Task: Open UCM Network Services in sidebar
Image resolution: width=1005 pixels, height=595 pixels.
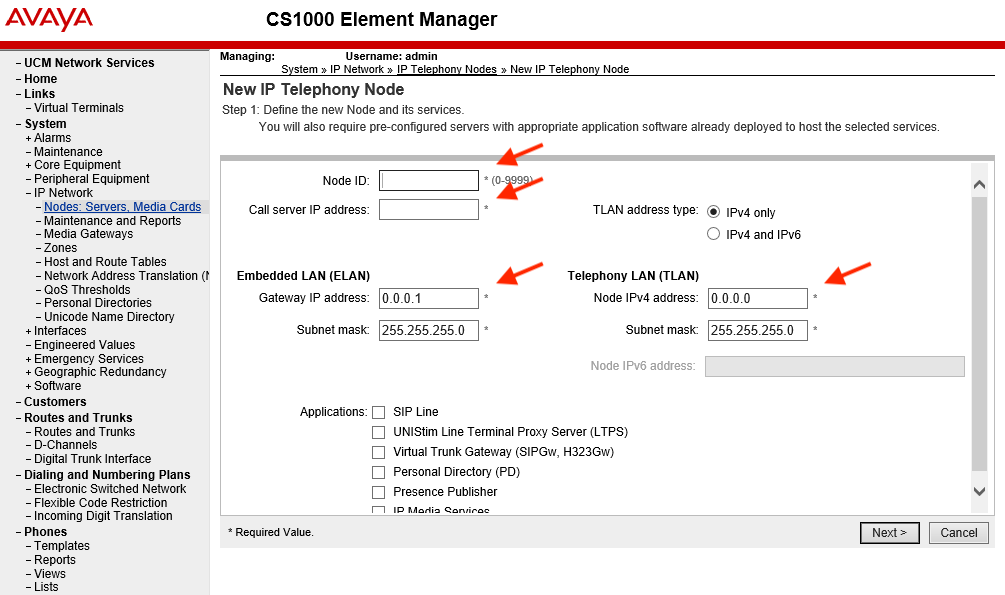Action: [x=89, y=63]
